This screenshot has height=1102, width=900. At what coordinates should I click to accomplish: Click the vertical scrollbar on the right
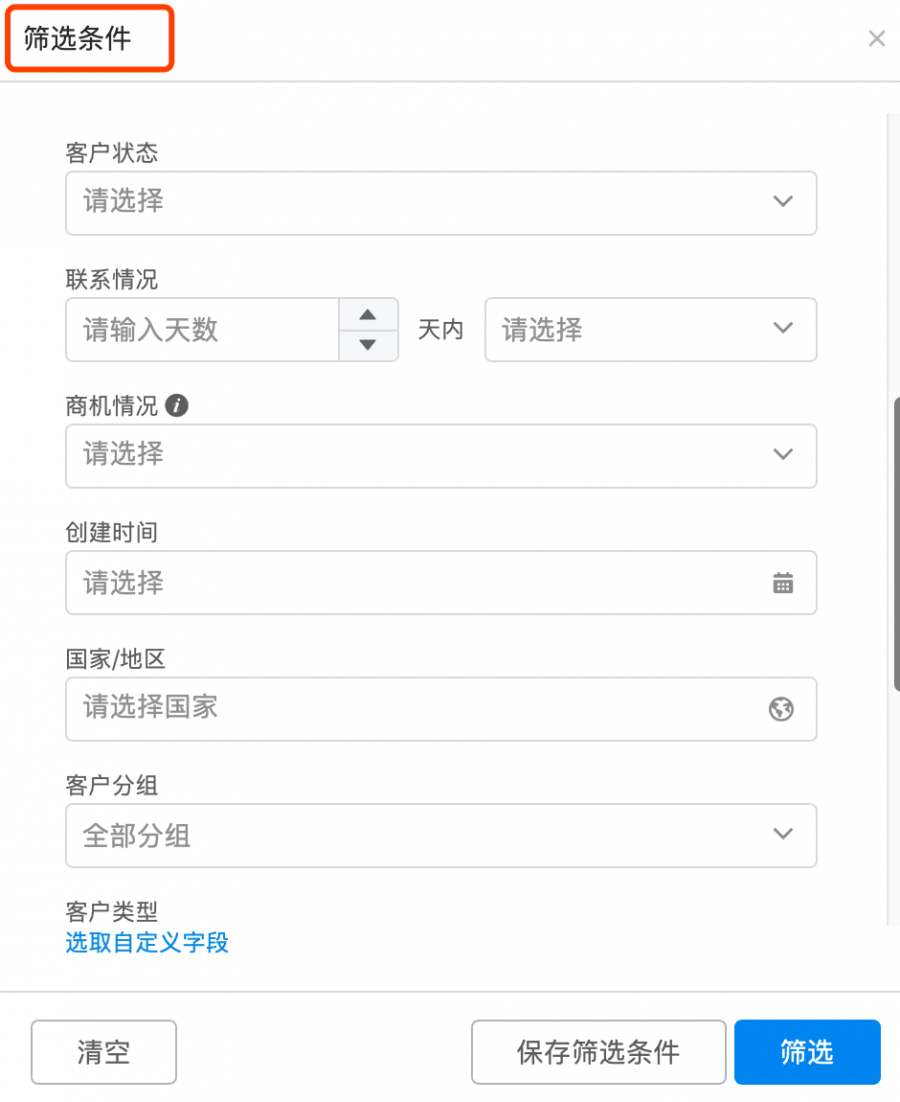point(896,545)
